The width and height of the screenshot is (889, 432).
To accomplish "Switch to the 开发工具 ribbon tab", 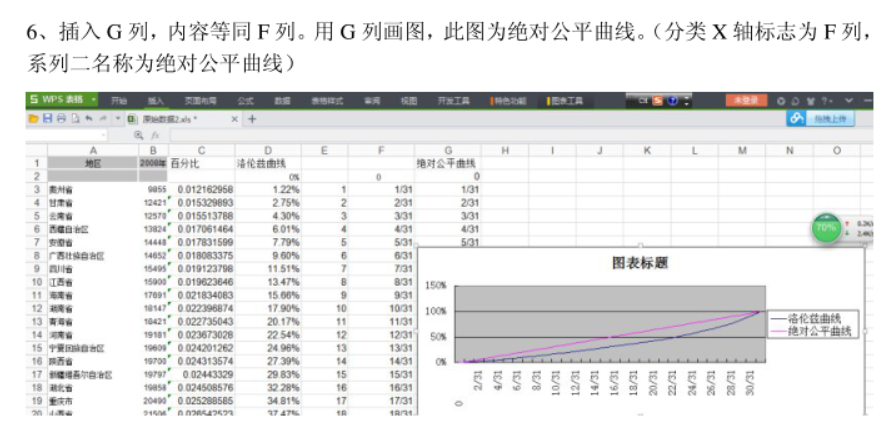I will pos(454,101).
